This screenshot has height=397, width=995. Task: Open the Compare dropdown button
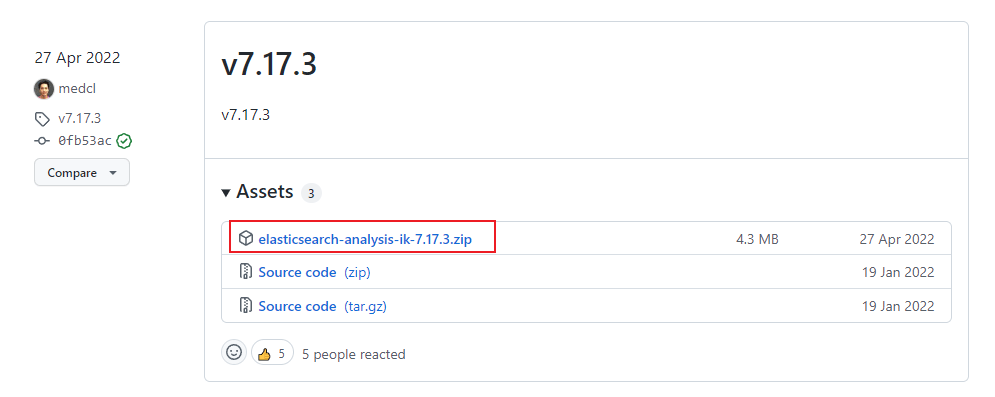tap(82, 172)
